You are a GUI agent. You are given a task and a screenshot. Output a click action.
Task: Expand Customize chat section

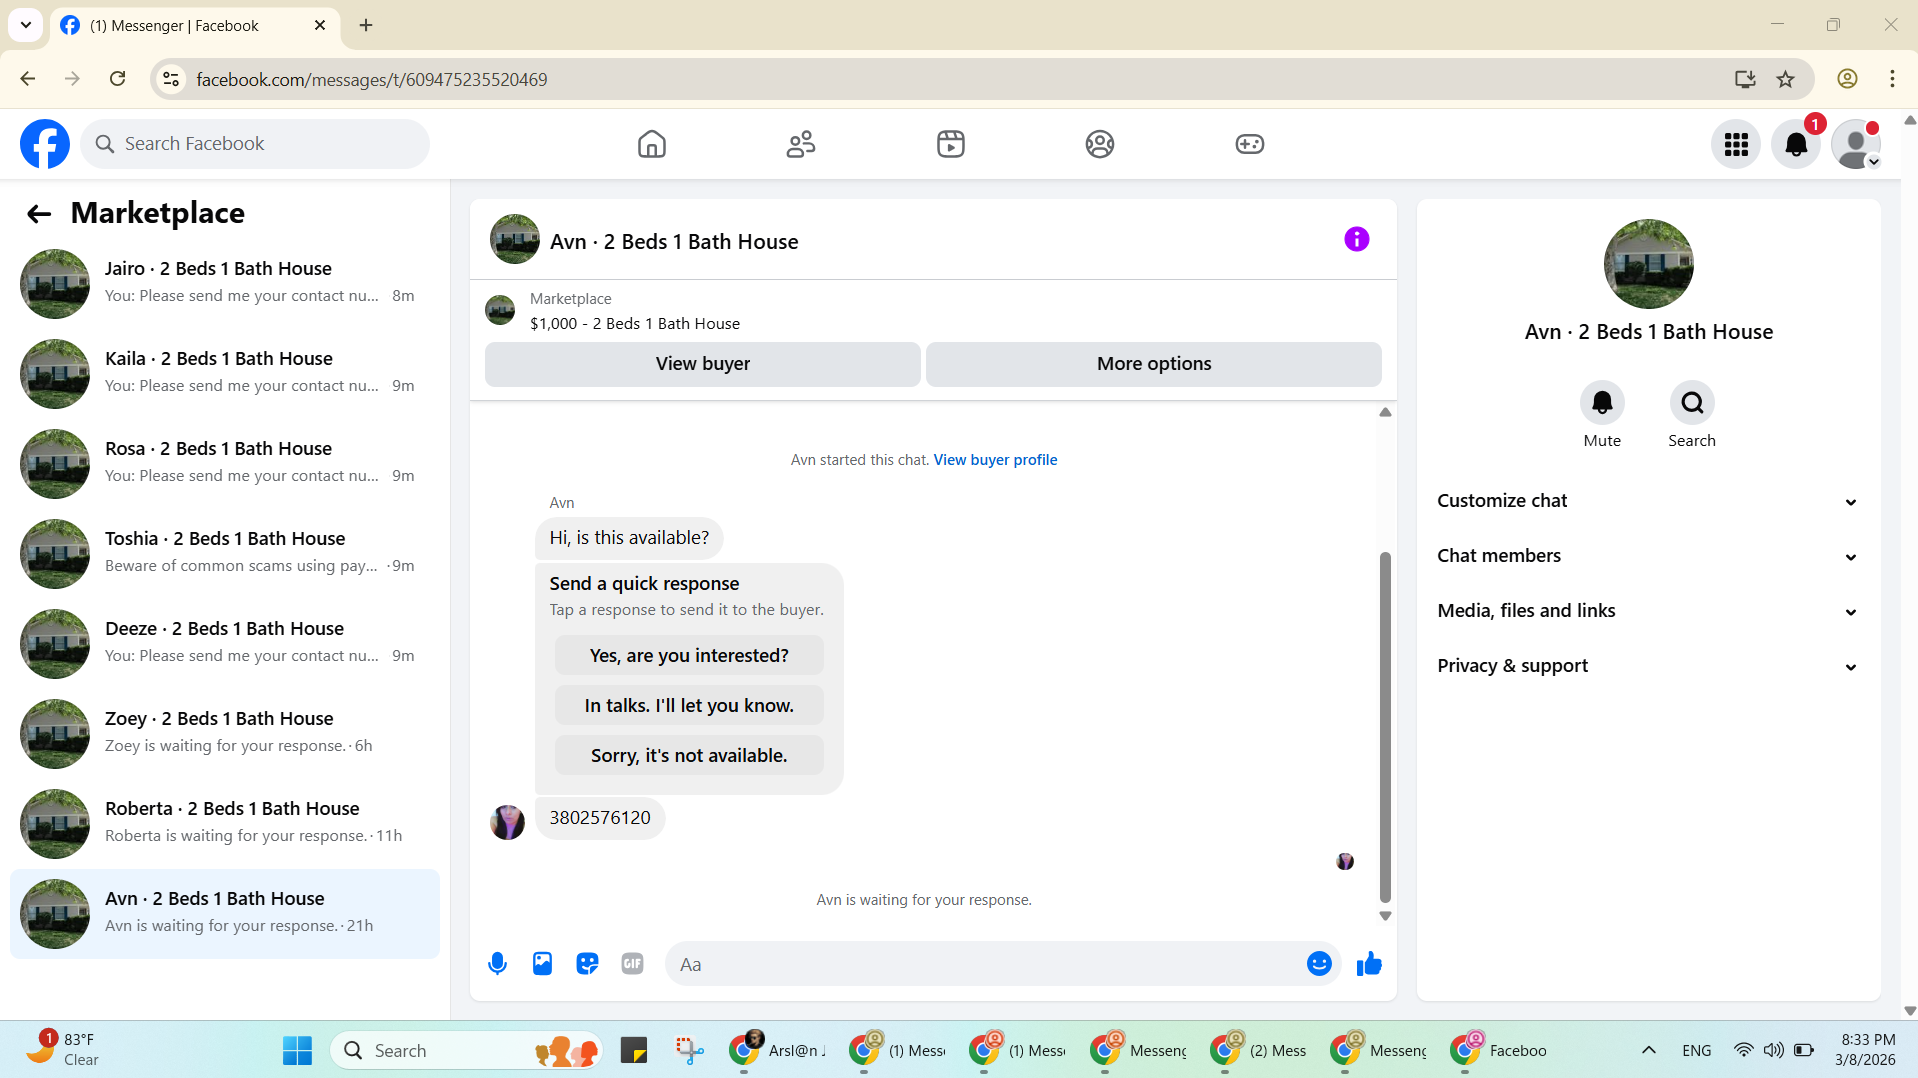click(x=1647, y=501)
